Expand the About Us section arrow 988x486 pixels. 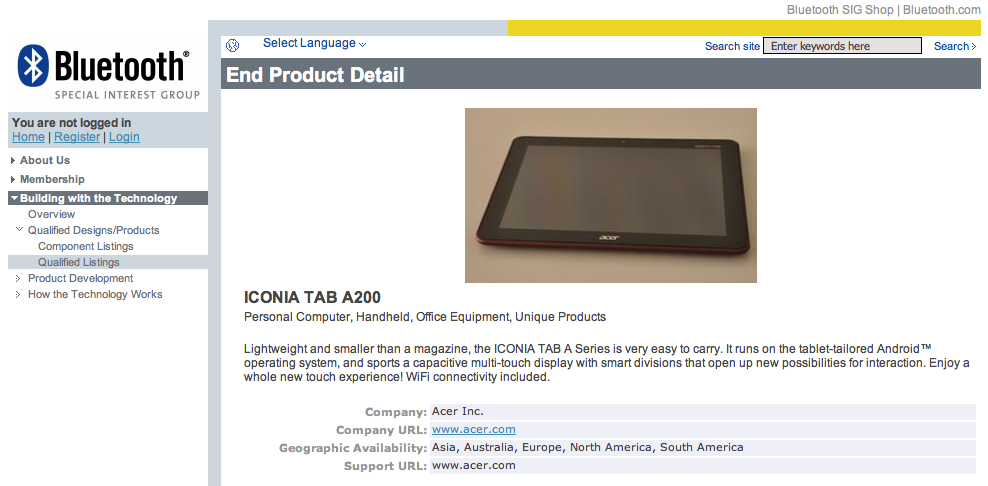click(x=13, y=161)
